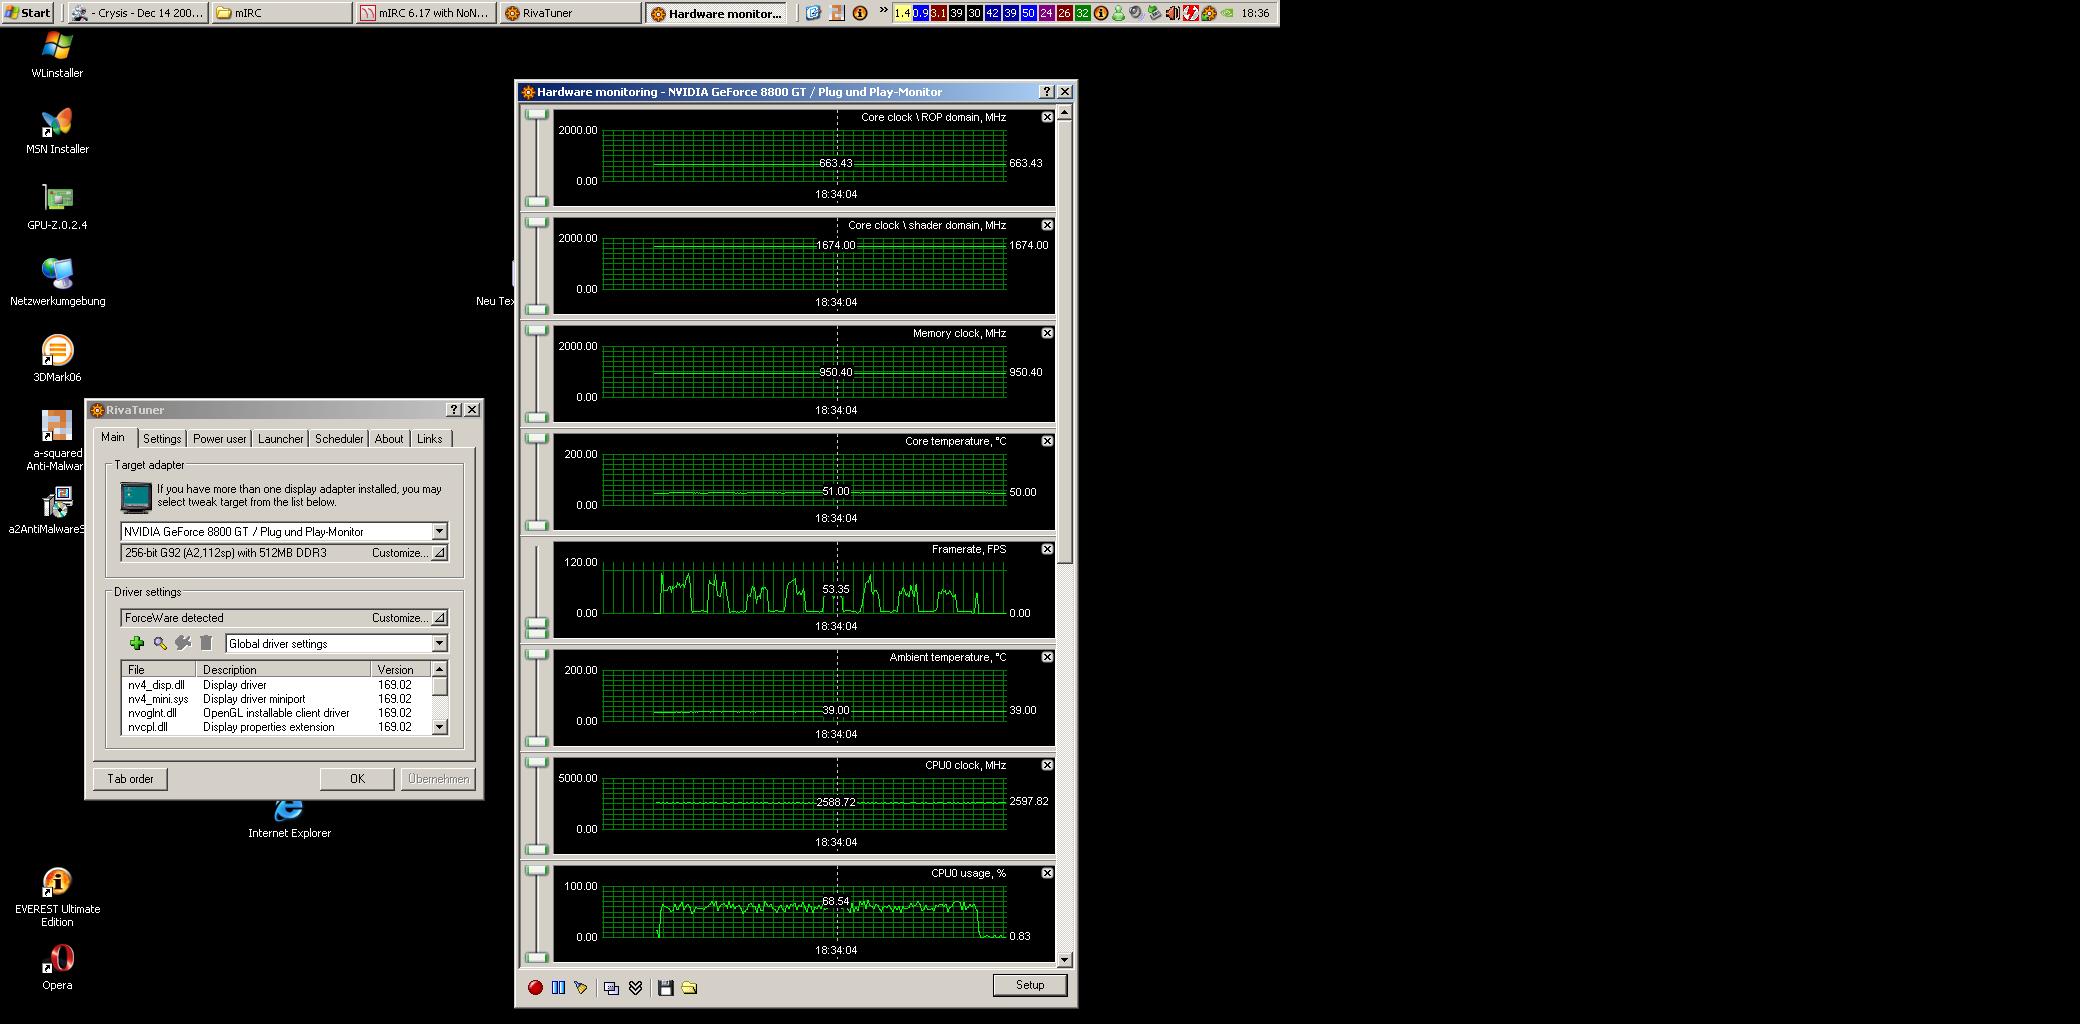Click the green plus icon in Driver settings
The height and width of the screenshot is (1024, 2080).
tap(137, 643)
